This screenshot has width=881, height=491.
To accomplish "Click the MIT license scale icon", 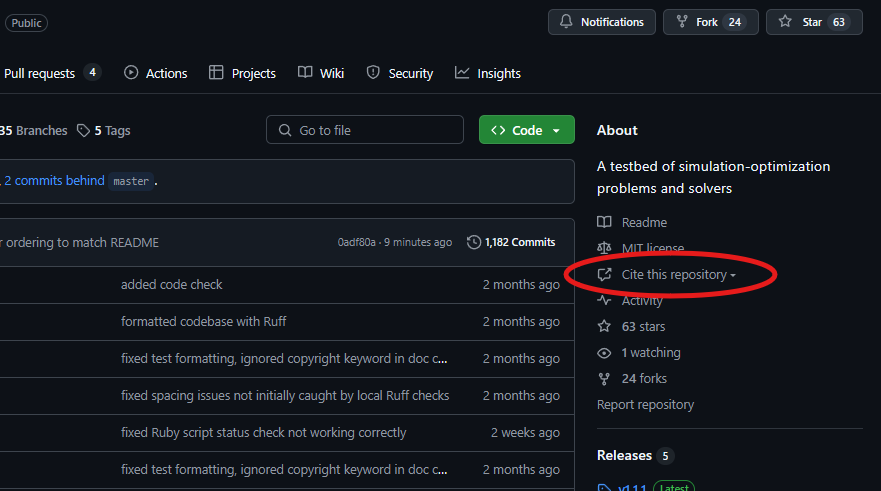I will tap(604, 248).
